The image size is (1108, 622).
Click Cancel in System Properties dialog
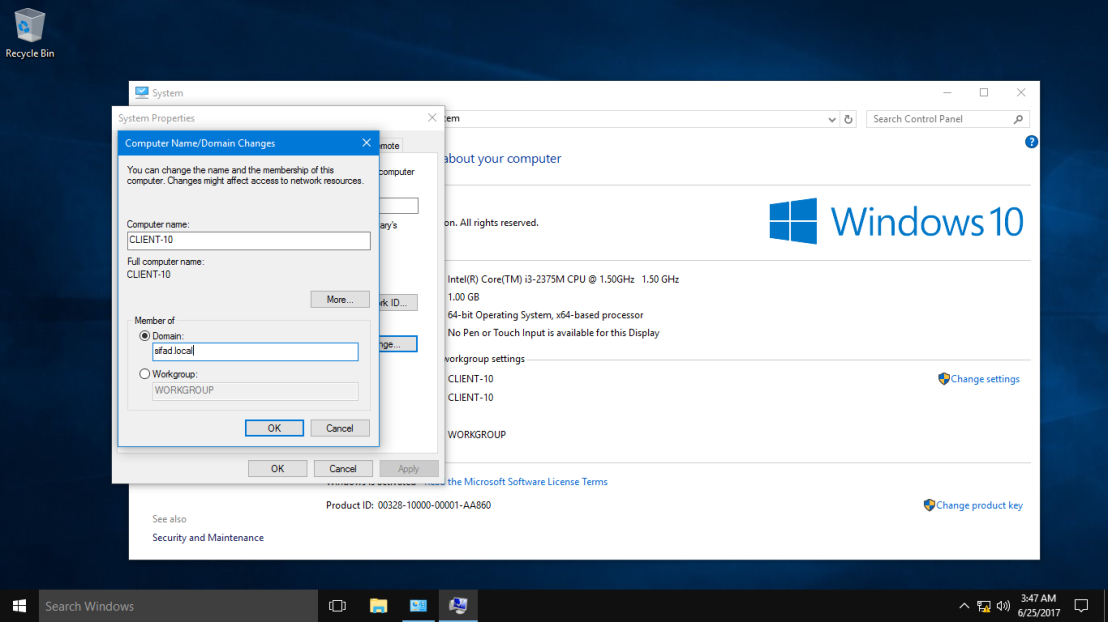[343, 469]
